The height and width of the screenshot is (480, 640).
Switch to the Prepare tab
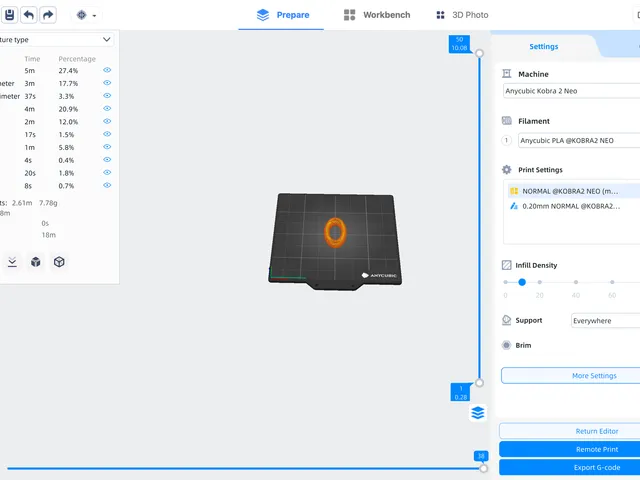282,15
